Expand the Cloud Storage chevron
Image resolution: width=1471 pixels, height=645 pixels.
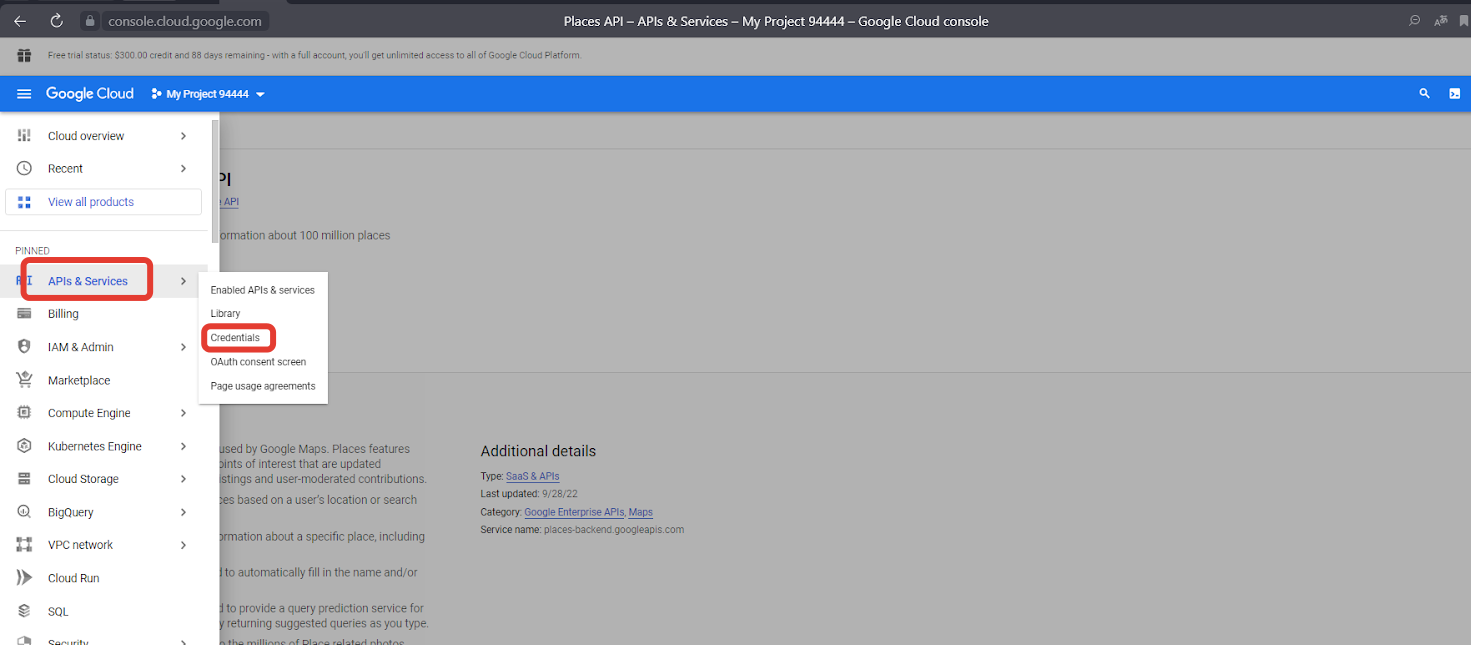pos(183,479)
